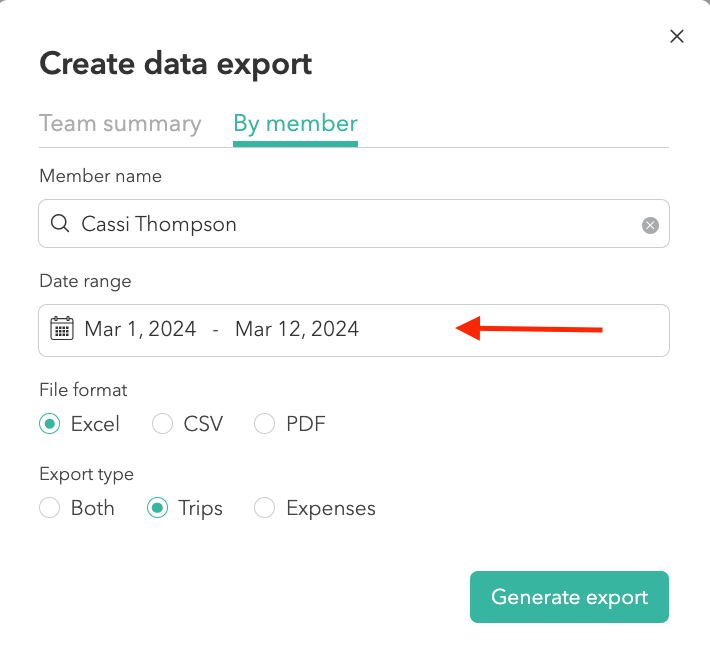This screenshot has width=710, height=656.
Task: Edit the Mar 1, 2024 start date
Action: pos(140,329)
